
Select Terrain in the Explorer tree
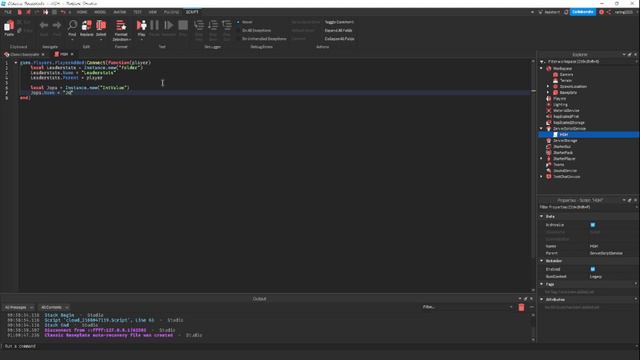(566, 80)
